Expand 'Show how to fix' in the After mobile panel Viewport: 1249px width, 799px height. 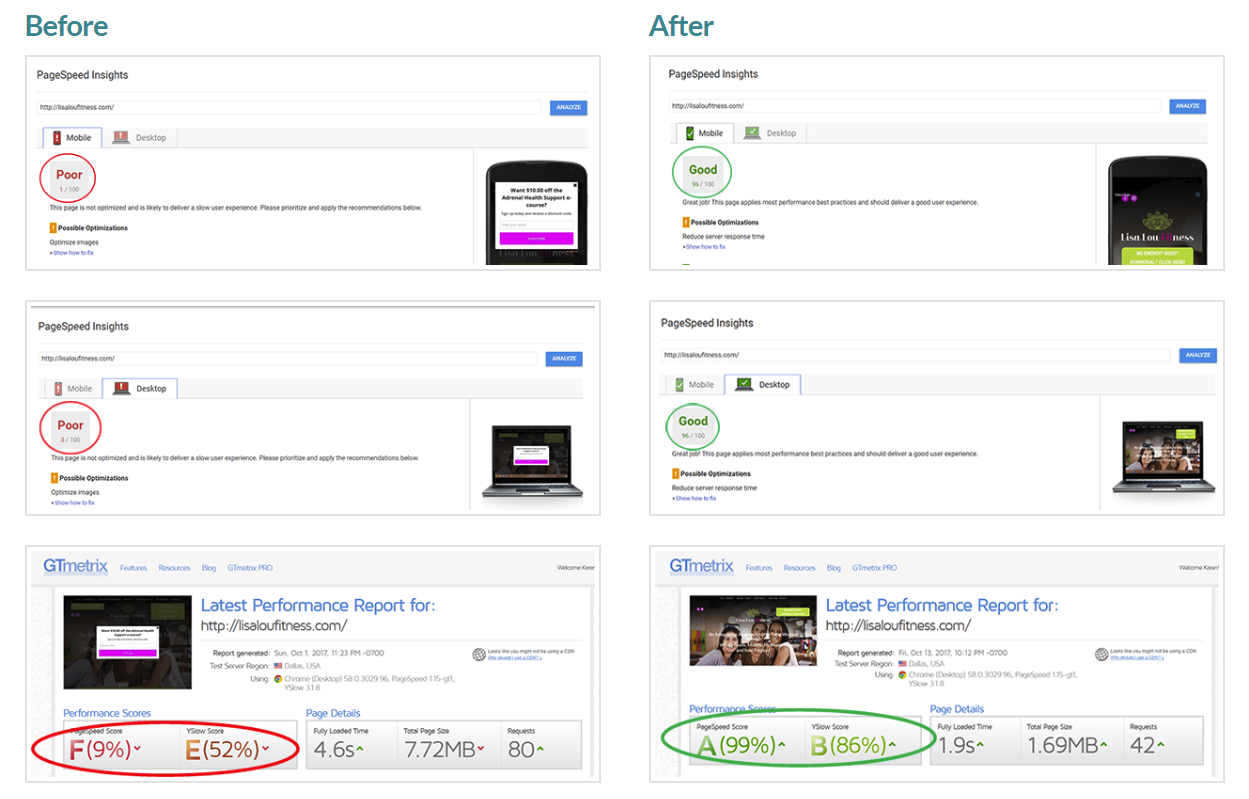click(705, 247)
